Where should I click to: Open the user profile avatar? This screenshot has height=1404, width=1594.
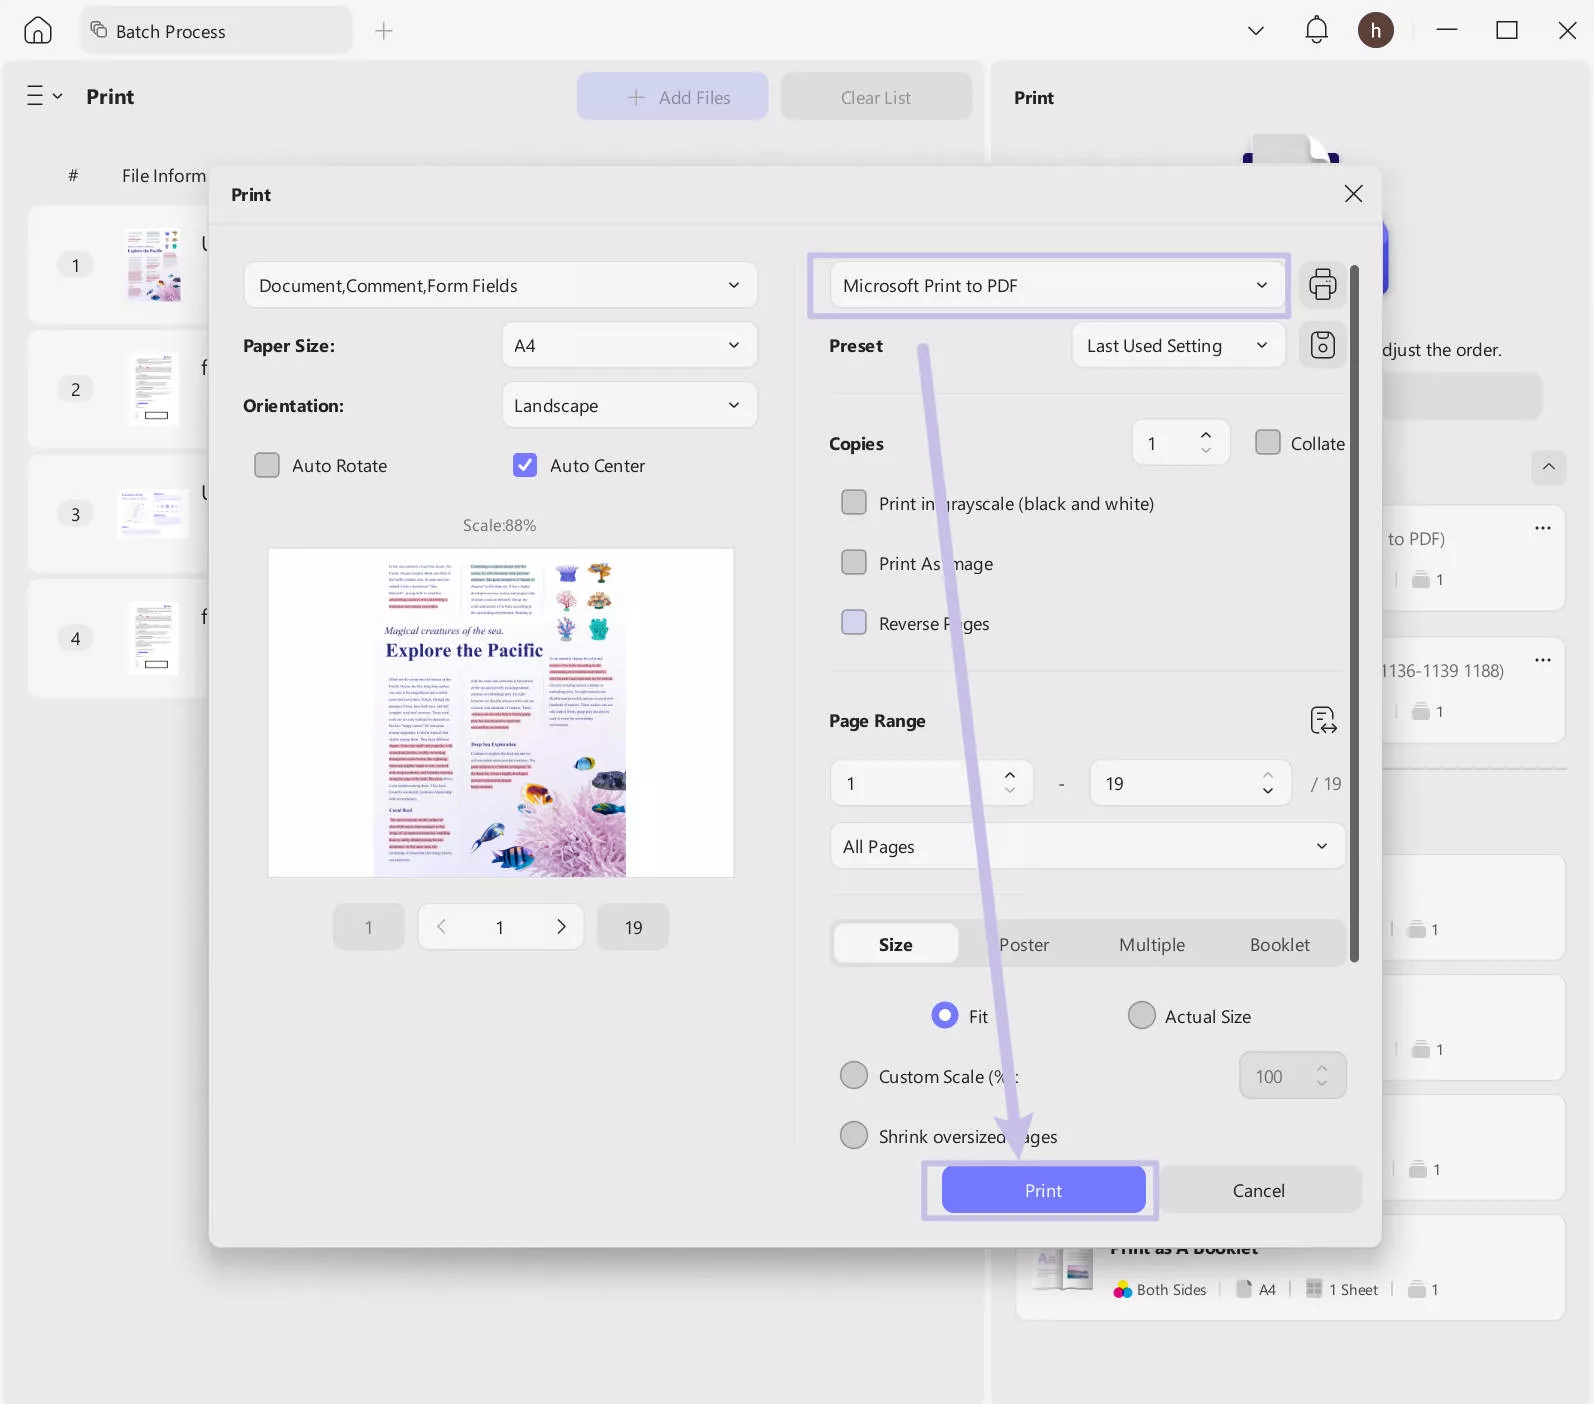tap(1376, 30)
